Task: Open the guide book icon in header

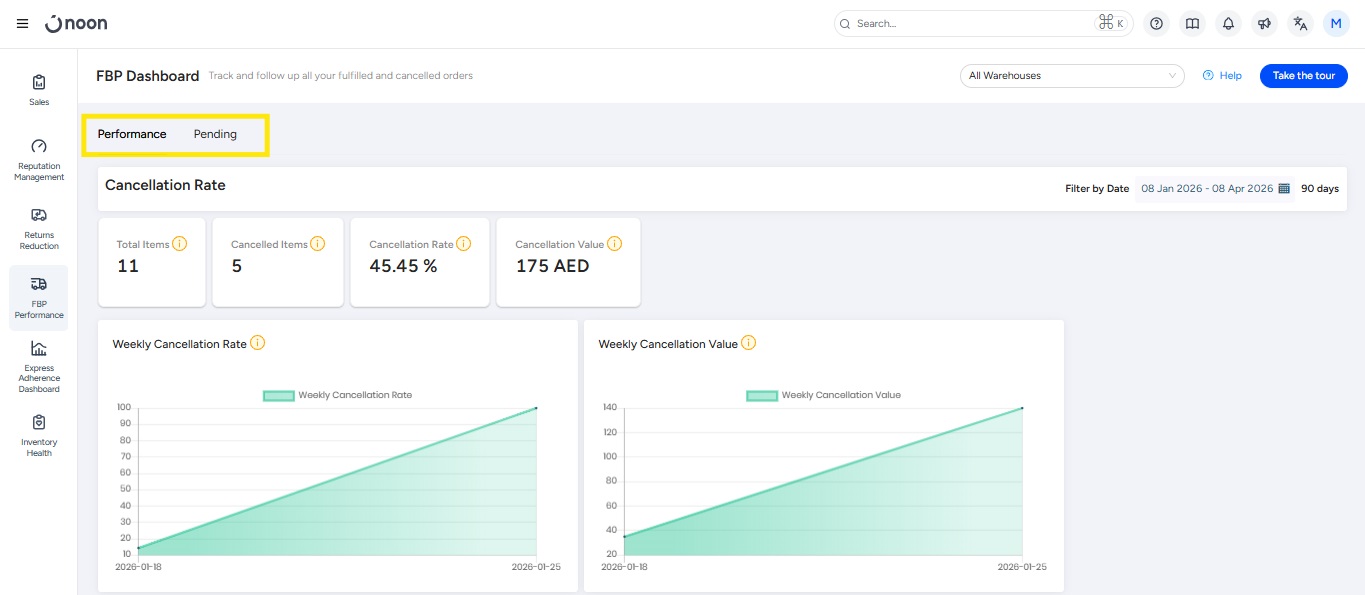Action: coord(1191,24)
